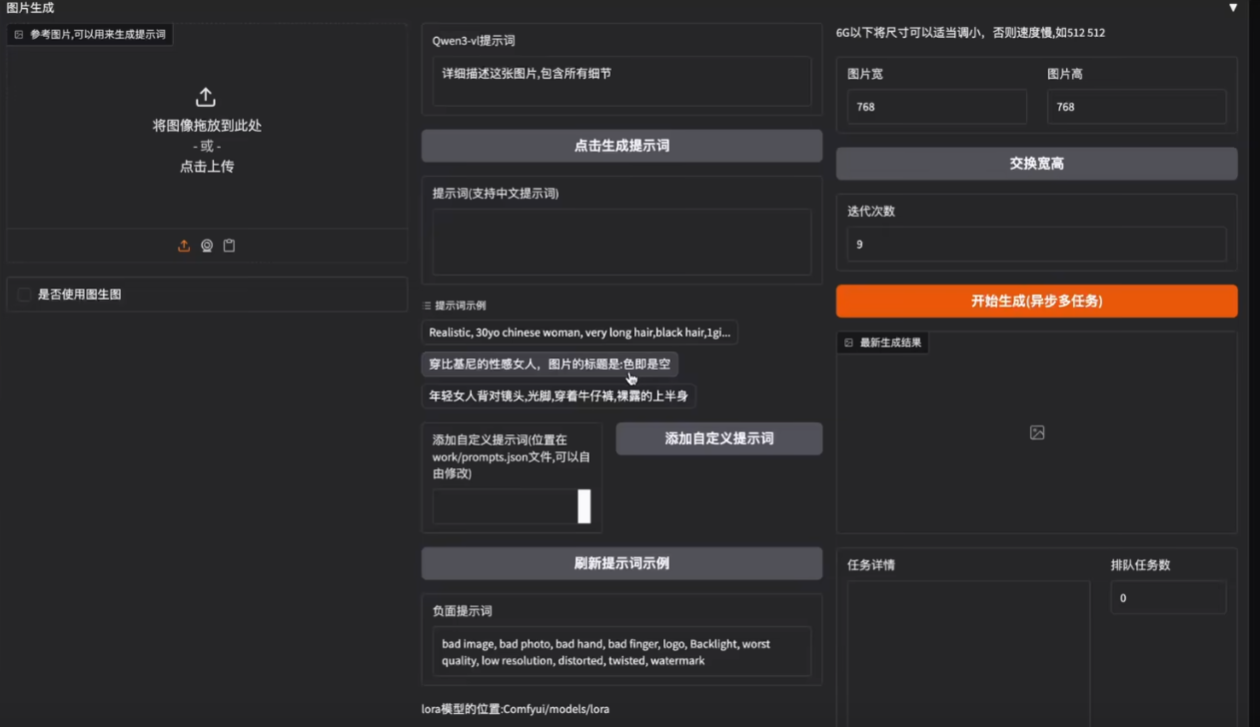The height and width of the screenshot is (727, 1260).
Task: Click 交换宽高 to swap width and height
Action: pos(1036,163)
